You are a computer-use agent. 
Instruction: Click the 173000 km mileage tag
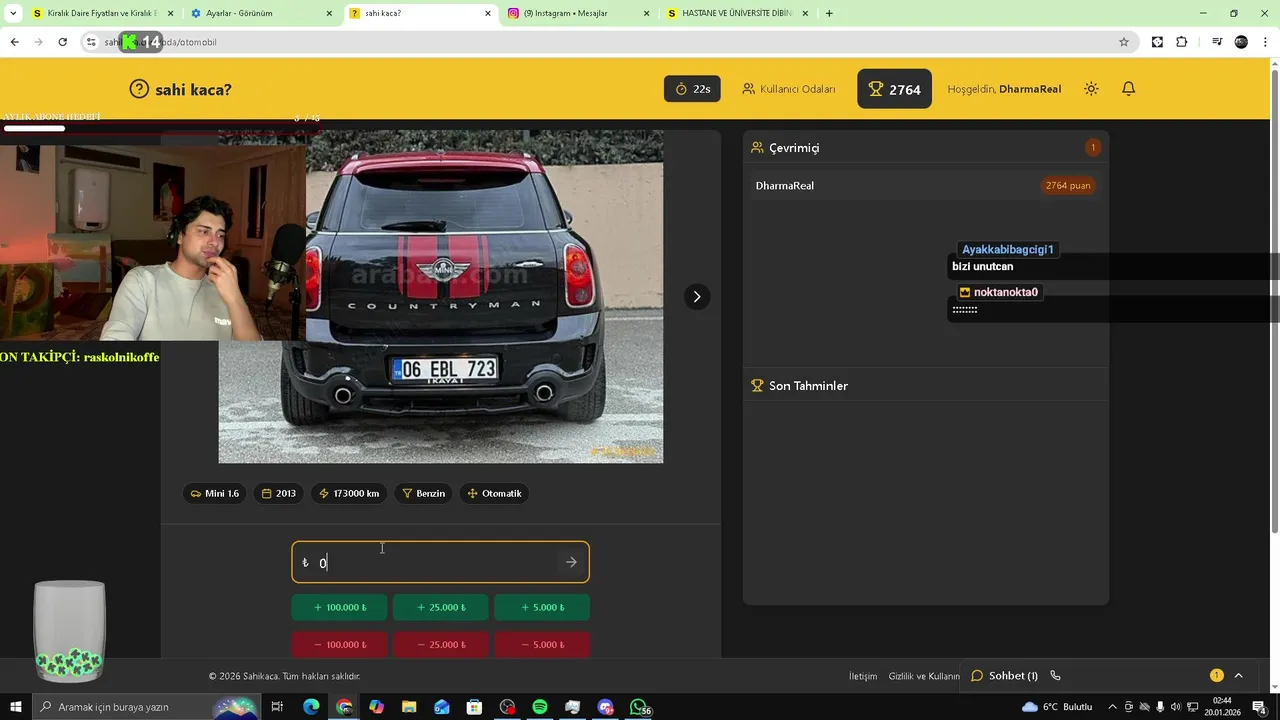(349, 493)
